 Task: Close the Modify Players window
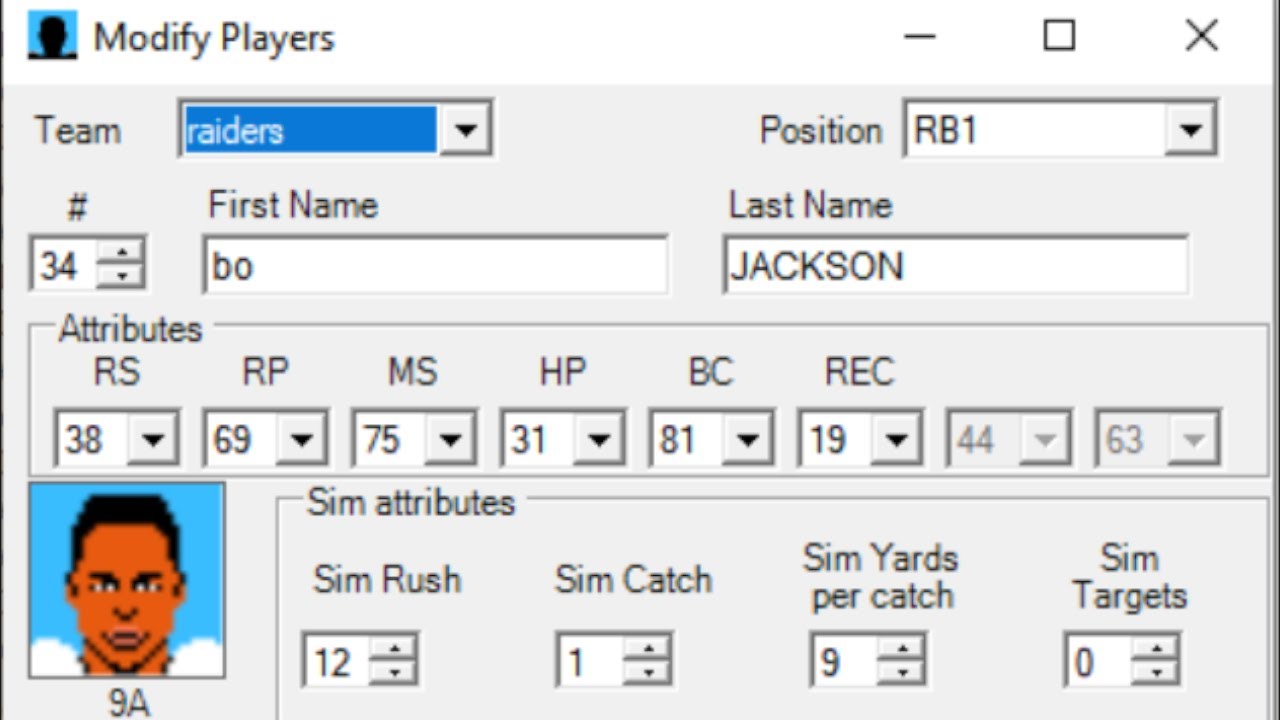1201,37
